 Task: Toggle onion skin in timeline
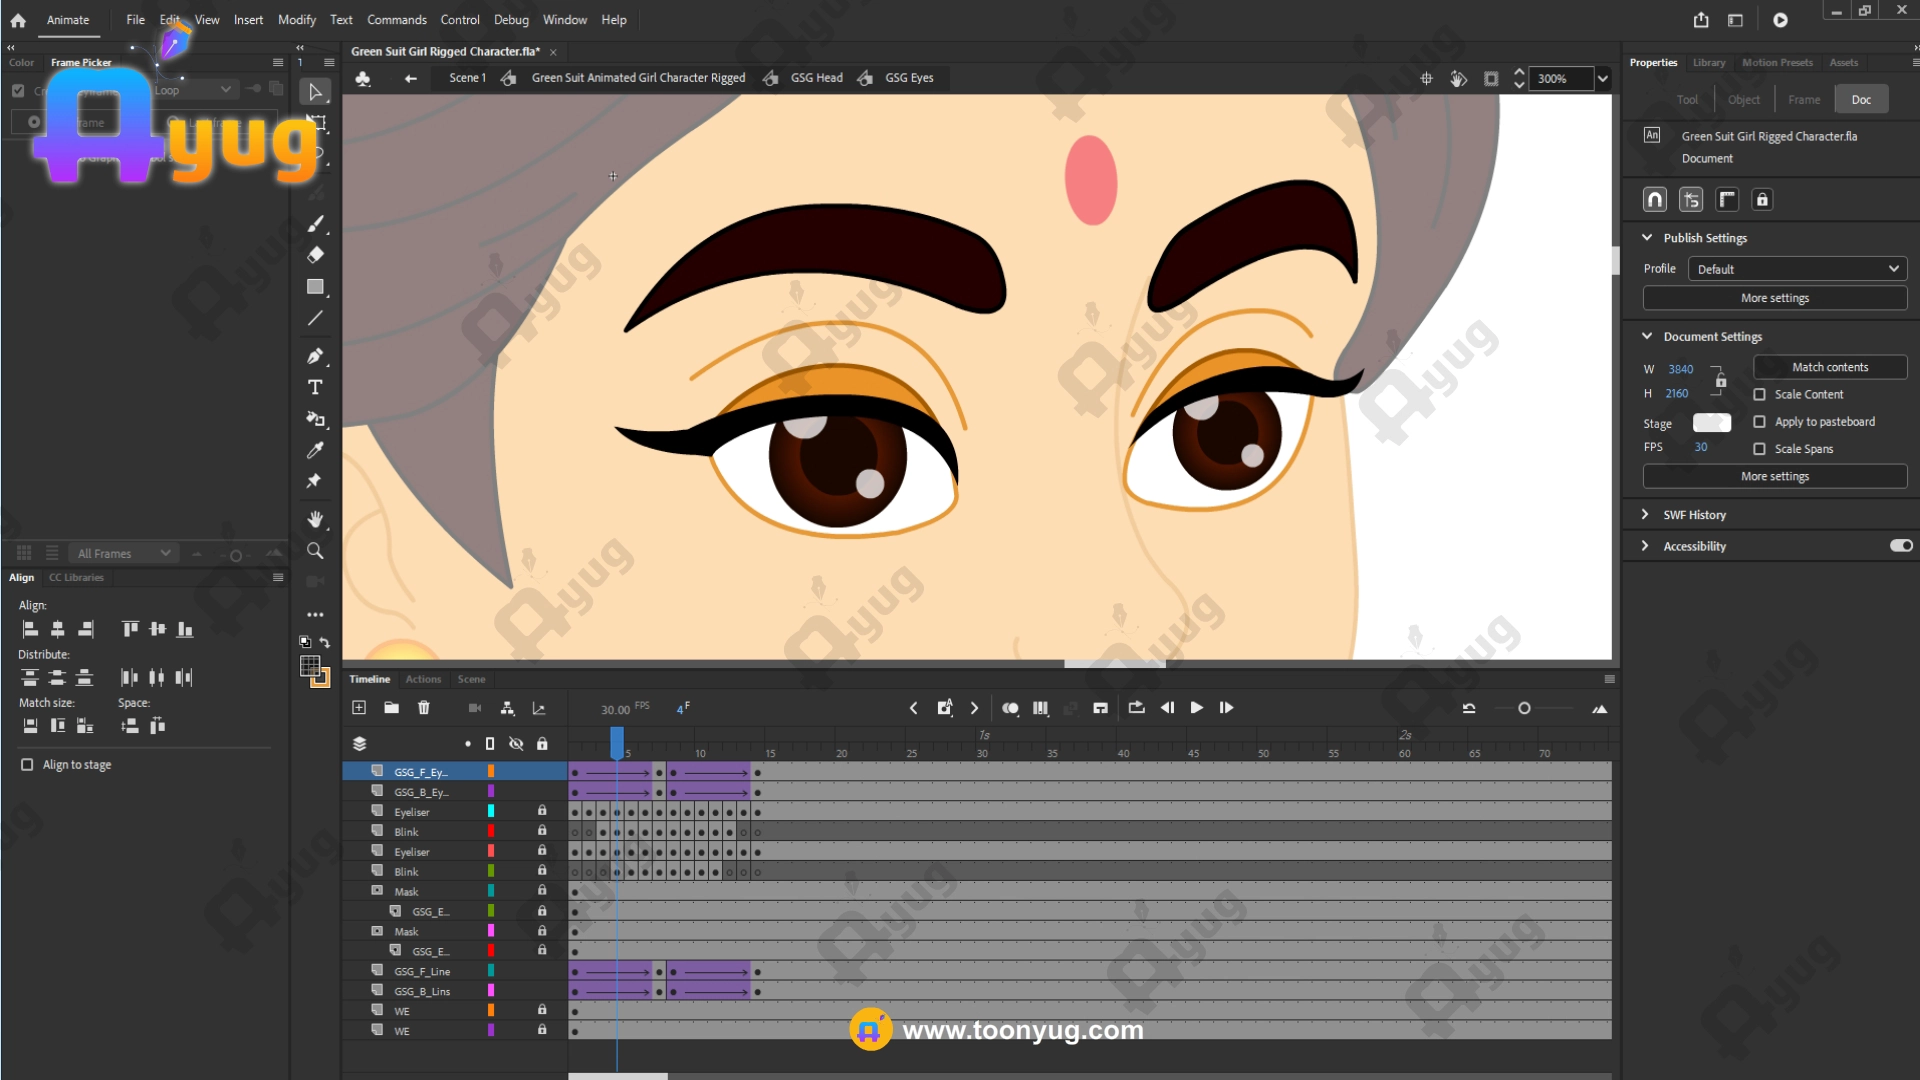coord(1010,708)
